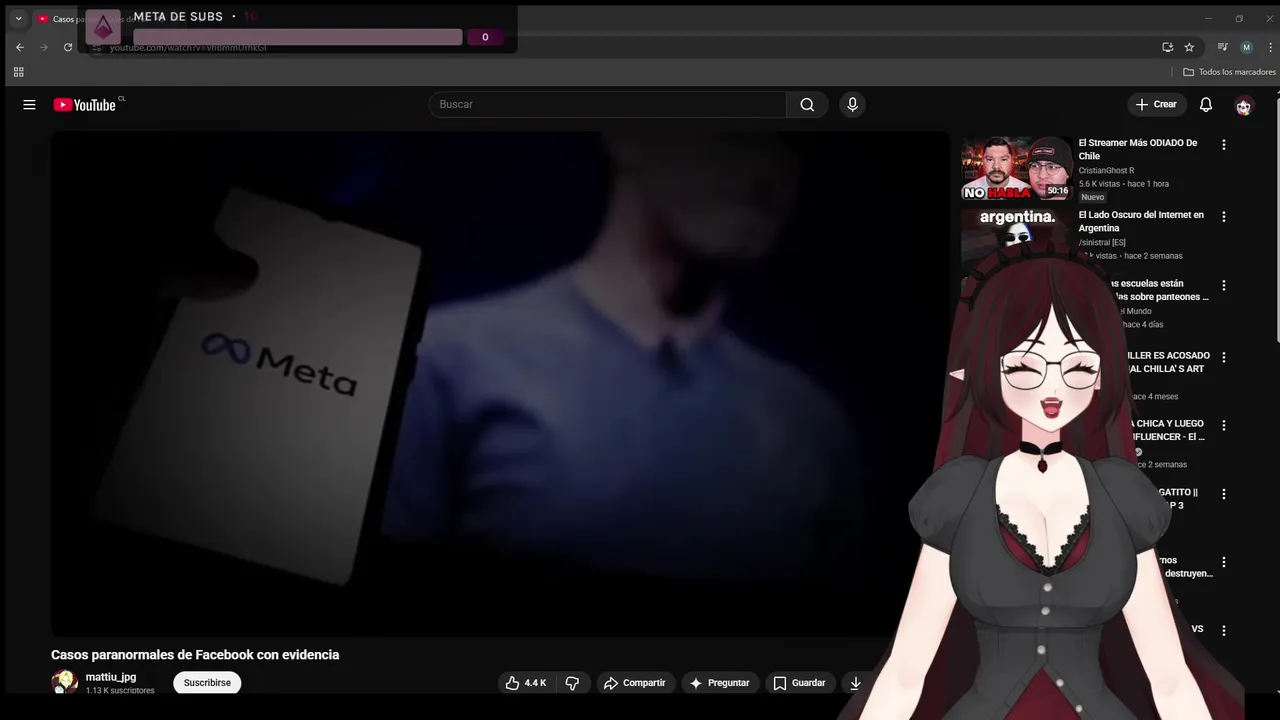This screenshot has height=720, width=1280.
Task: Open the notifications bell
Action: (1206, 105)
